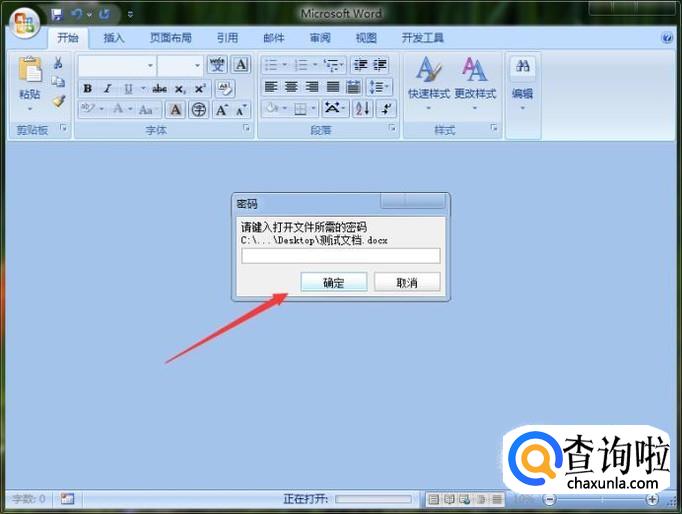
Task: Open the 编辑 find menu
Action: 522,83
